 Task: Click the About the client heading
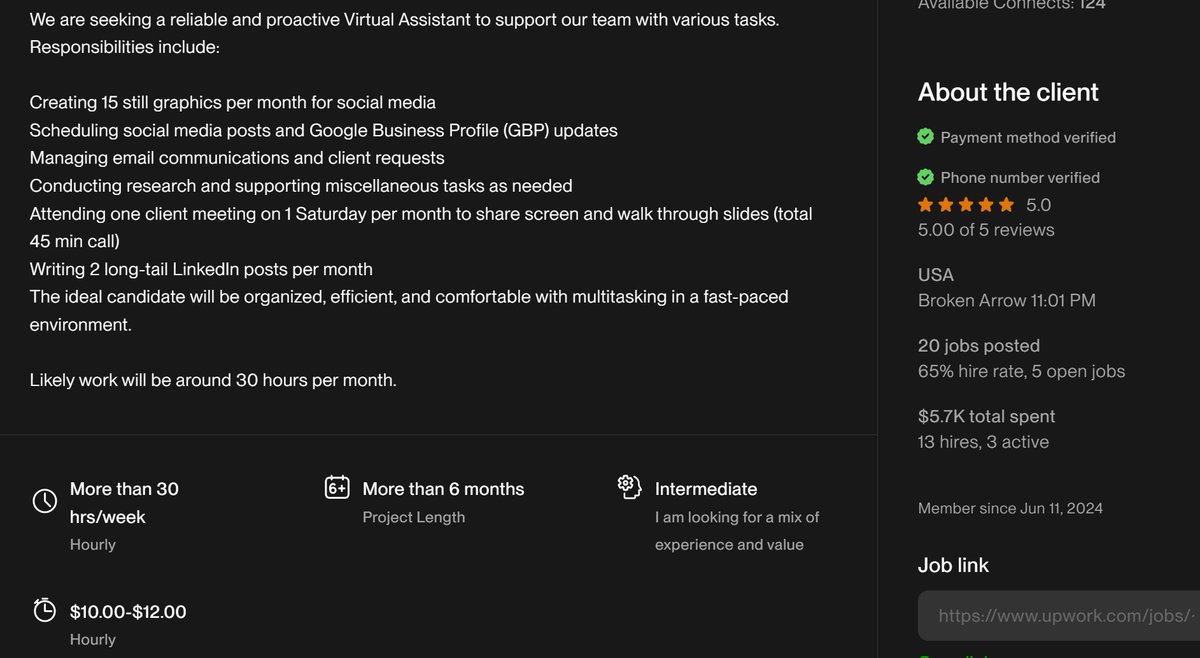[x=1008, y=92]
